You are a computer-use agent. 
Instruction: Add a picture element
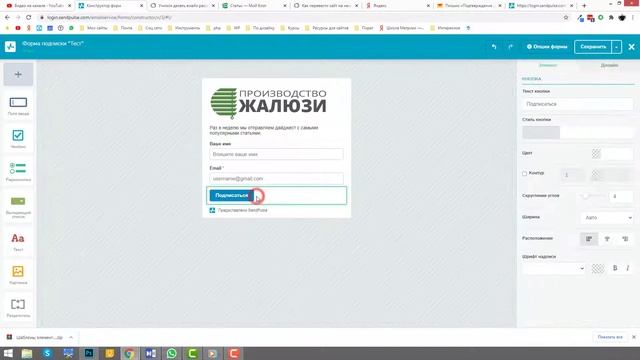click(18, 275)
